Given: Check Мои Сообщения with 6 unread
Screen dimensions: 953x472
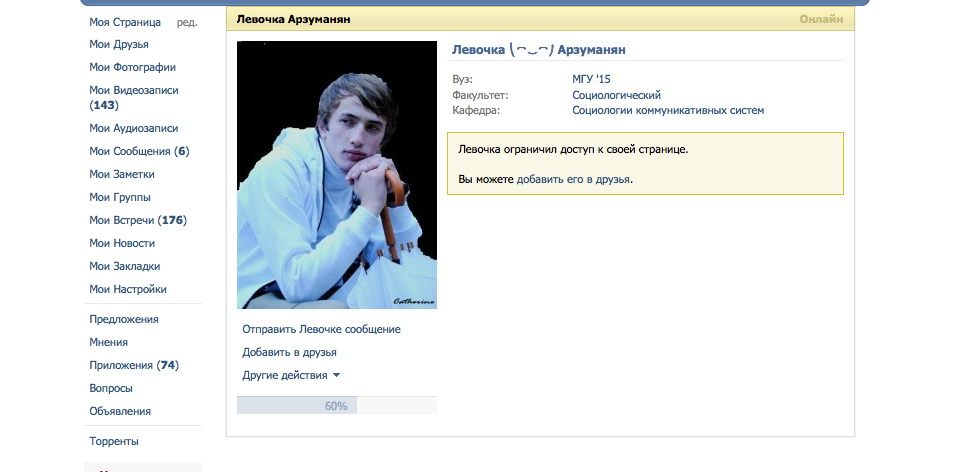Looking at the screenshot, I should pyautogui.click(x=139, y=151).
